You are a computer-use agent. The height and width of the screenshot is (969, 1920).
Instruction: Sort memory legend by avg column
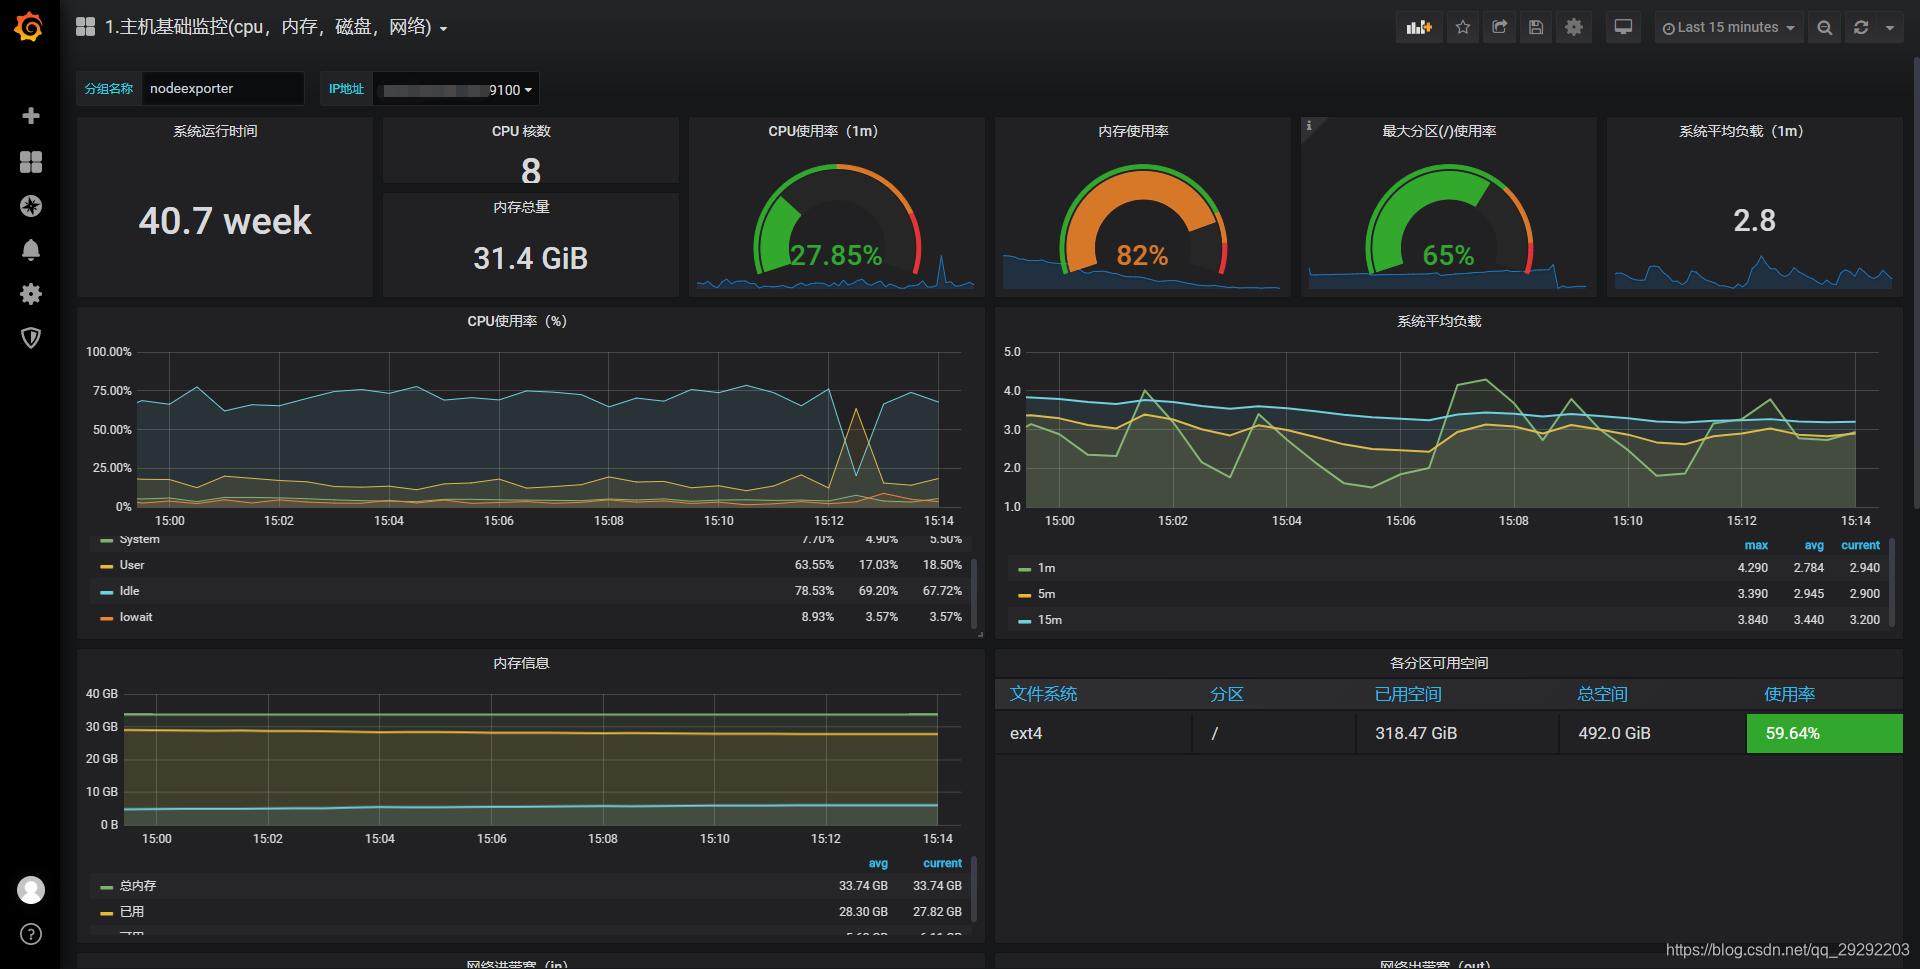coord(878,863)
